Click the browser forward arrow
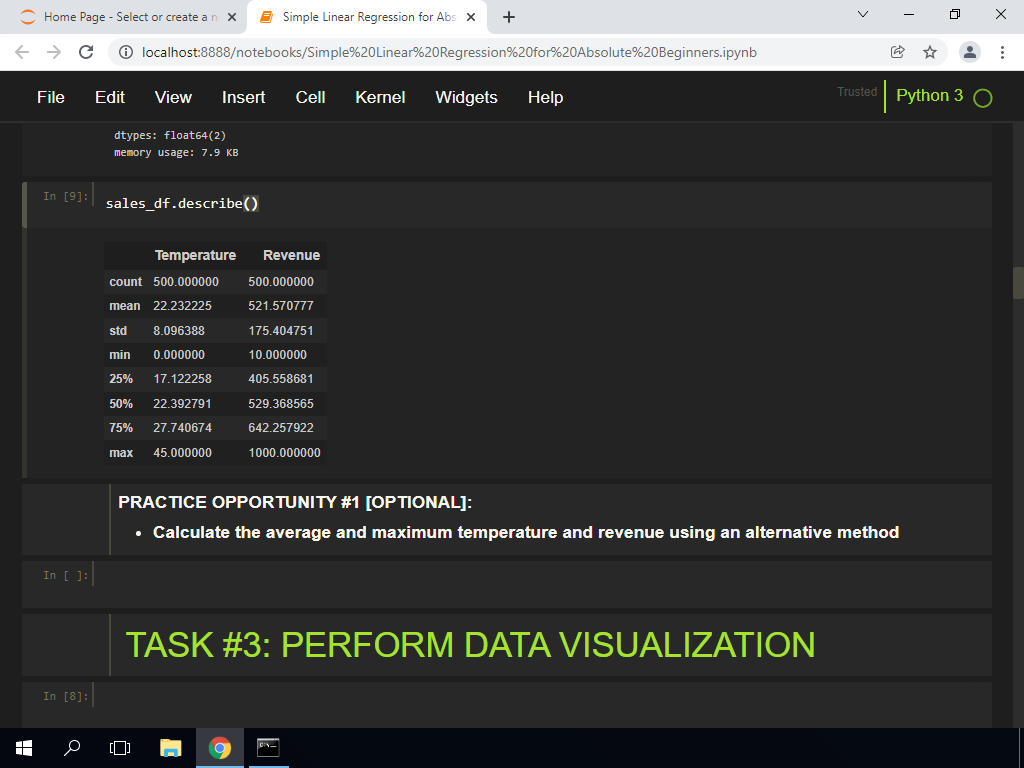 (x=54, y=52)
